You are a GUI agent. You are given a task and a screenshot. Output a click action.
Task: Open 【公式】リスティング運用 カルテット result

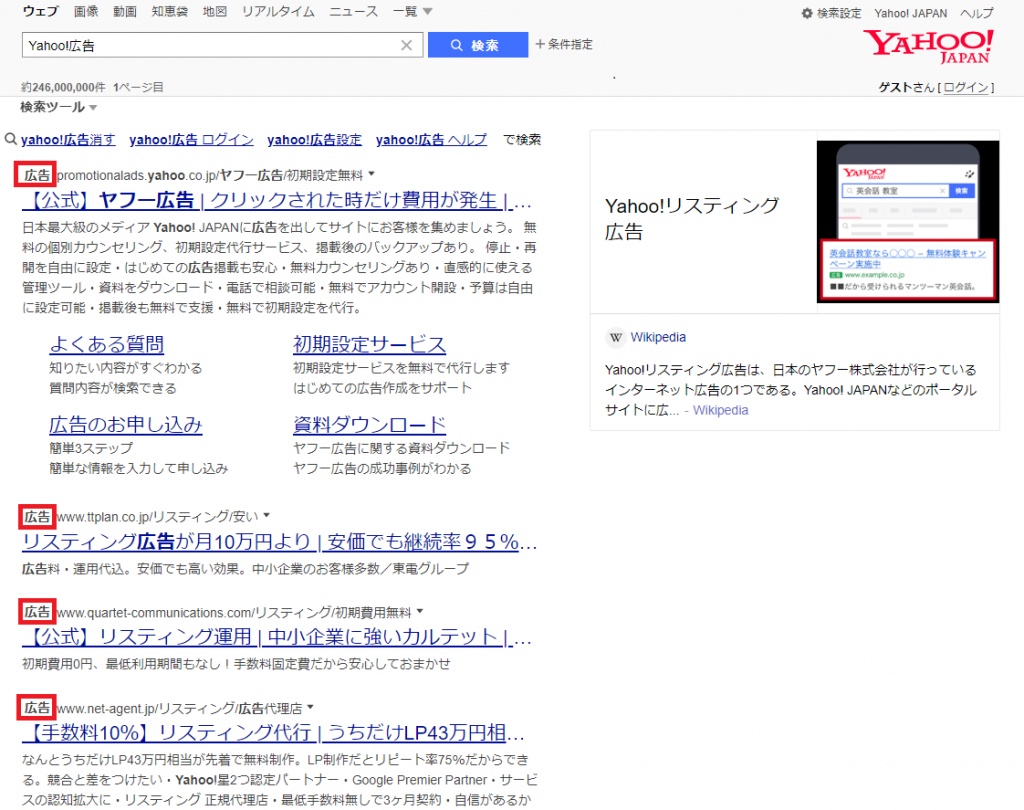(276, 637)
